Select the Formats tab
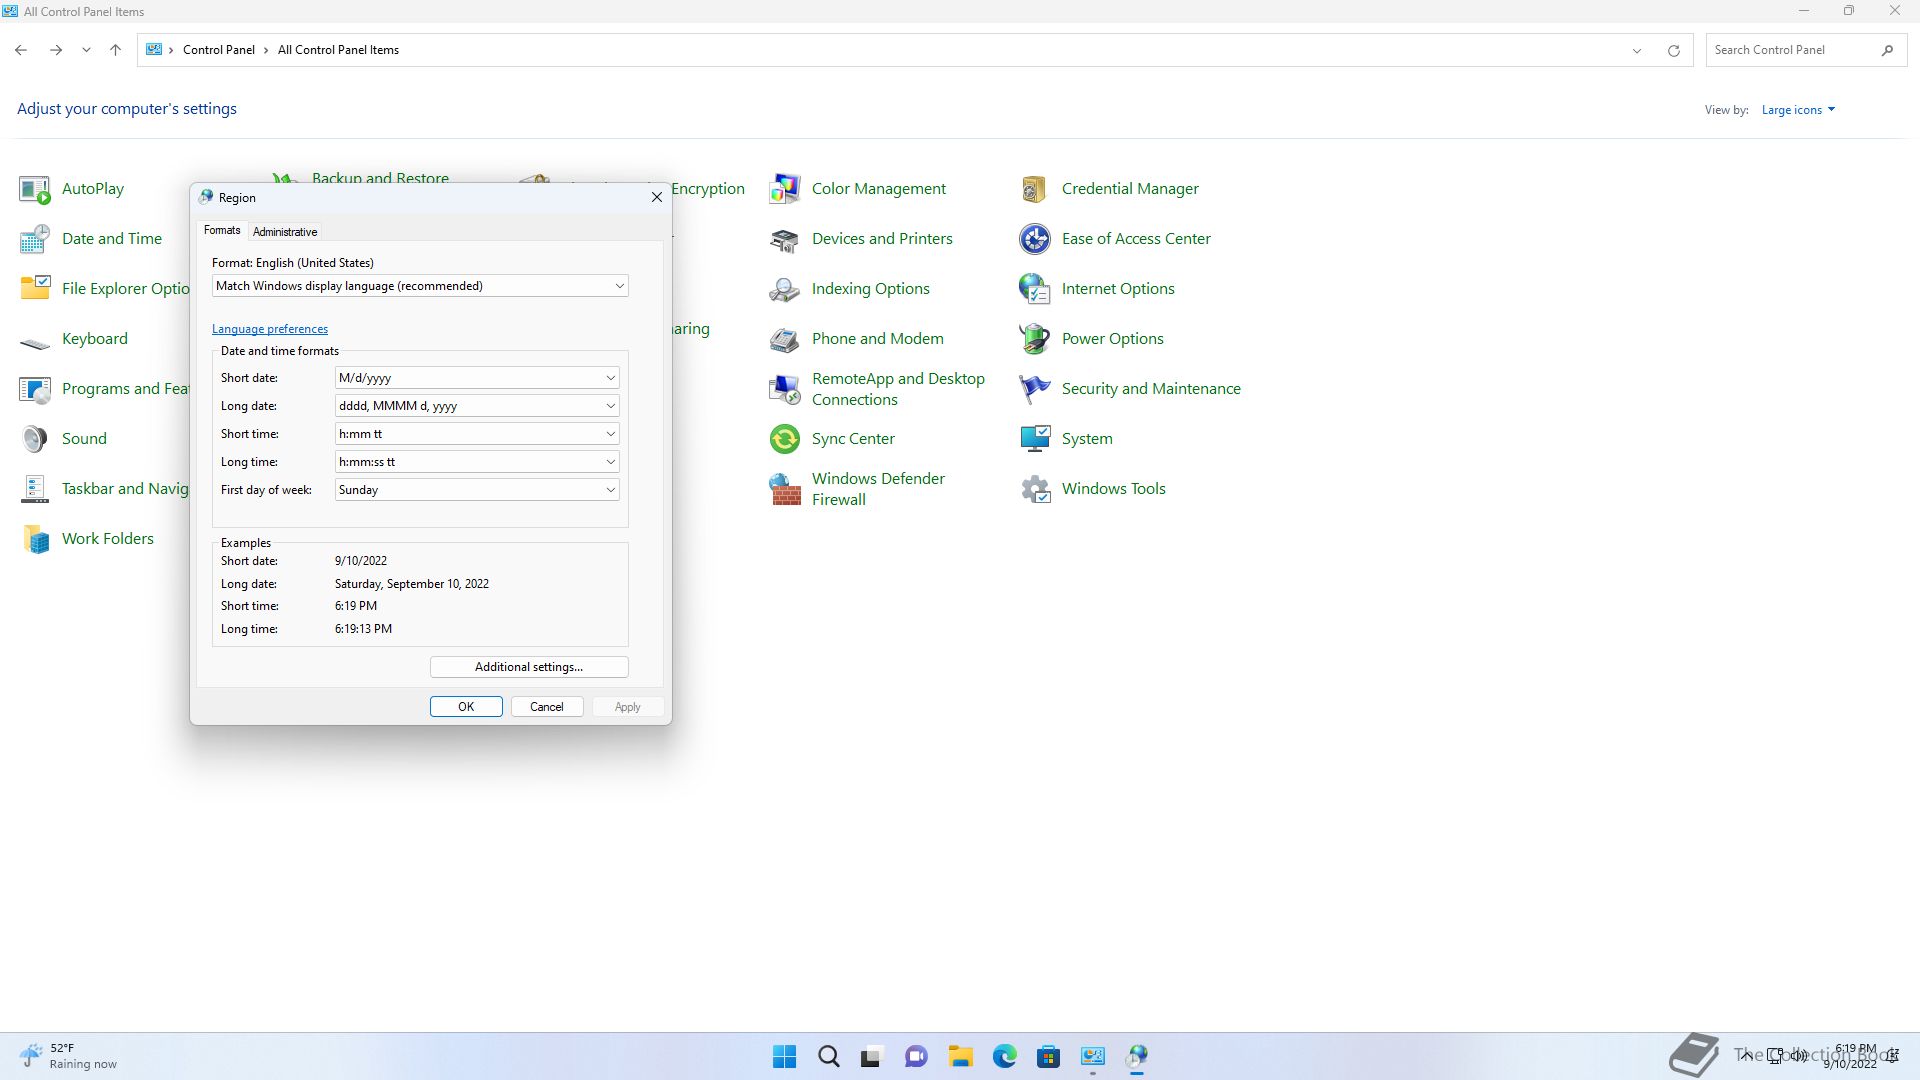This screenshot has width=1920, height=1080. pos(222,230)
